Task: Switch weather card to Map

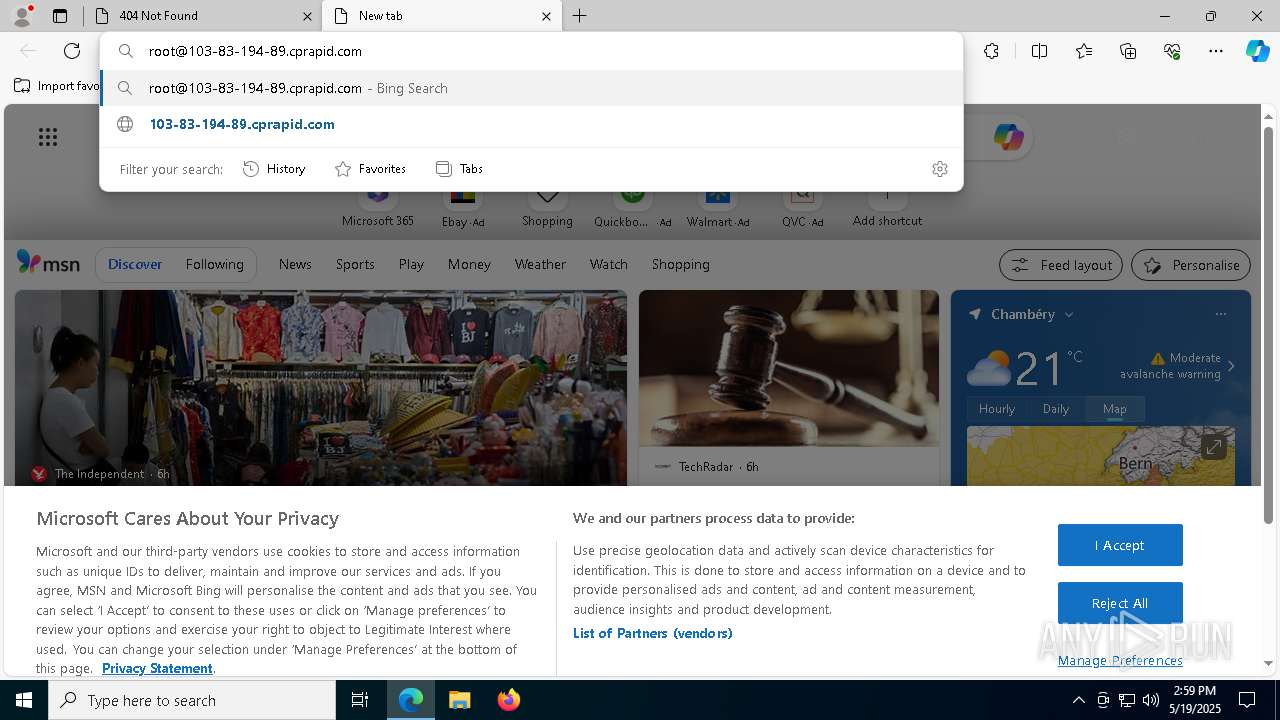Action: [x=1115, y=408]
